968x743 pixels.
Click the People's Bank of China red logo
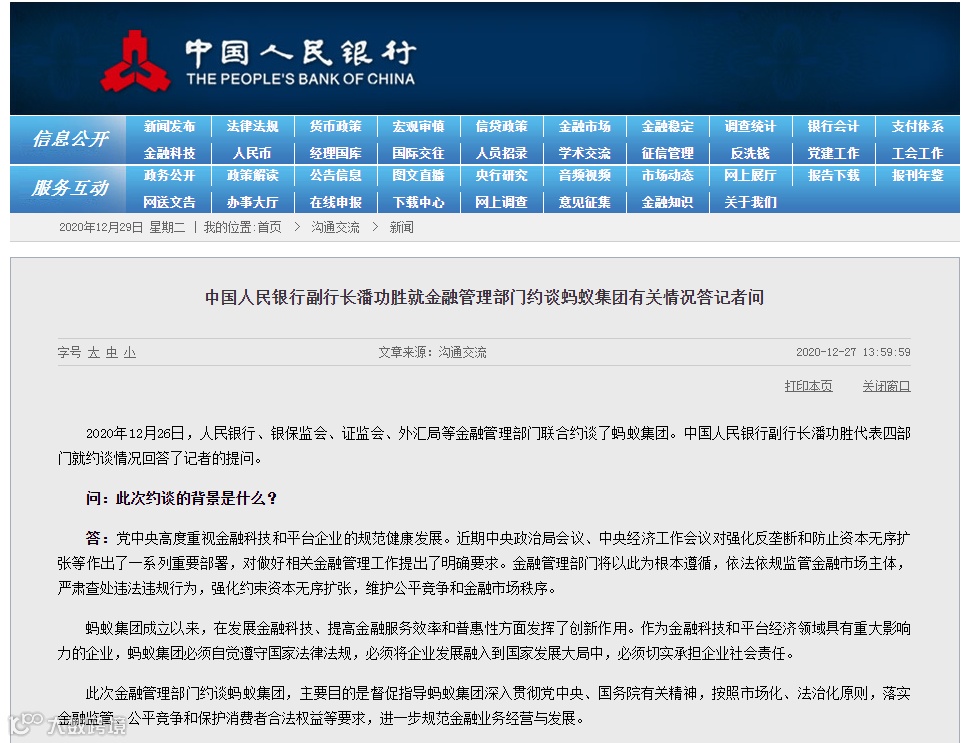135,62
